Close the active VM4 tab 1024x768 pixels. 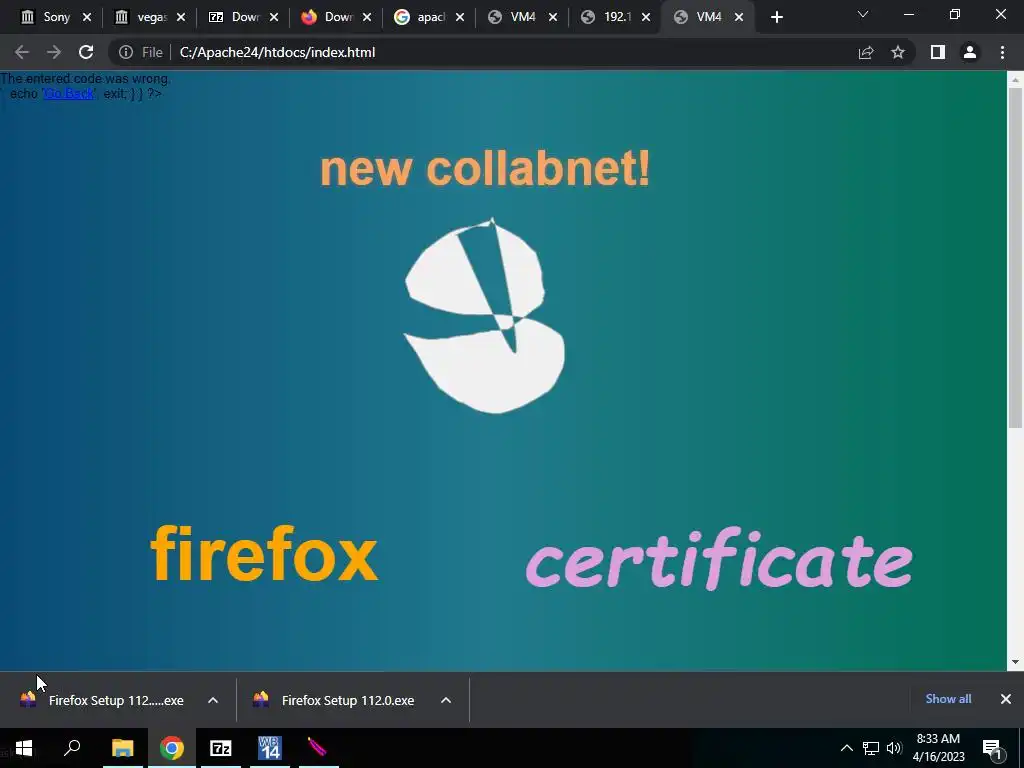click(x=739, y=18)
